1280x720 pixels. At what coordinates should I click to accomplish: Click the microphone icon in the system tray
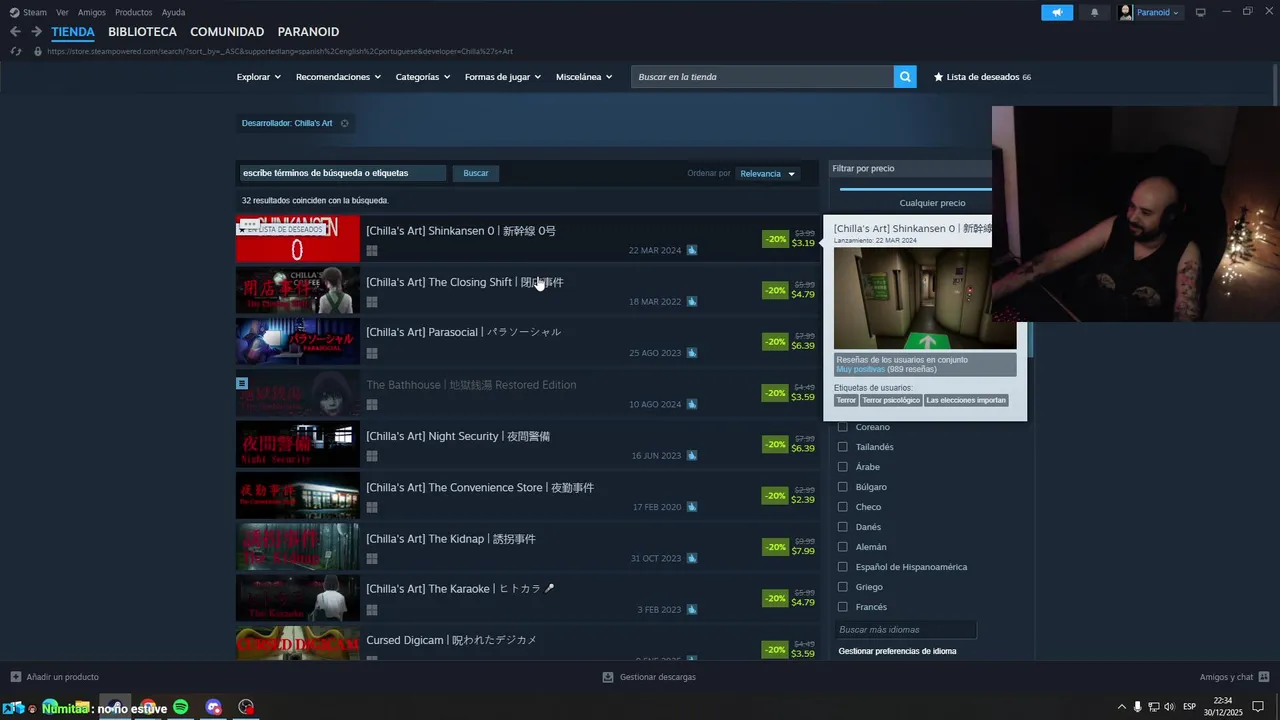pos(1137,707)
